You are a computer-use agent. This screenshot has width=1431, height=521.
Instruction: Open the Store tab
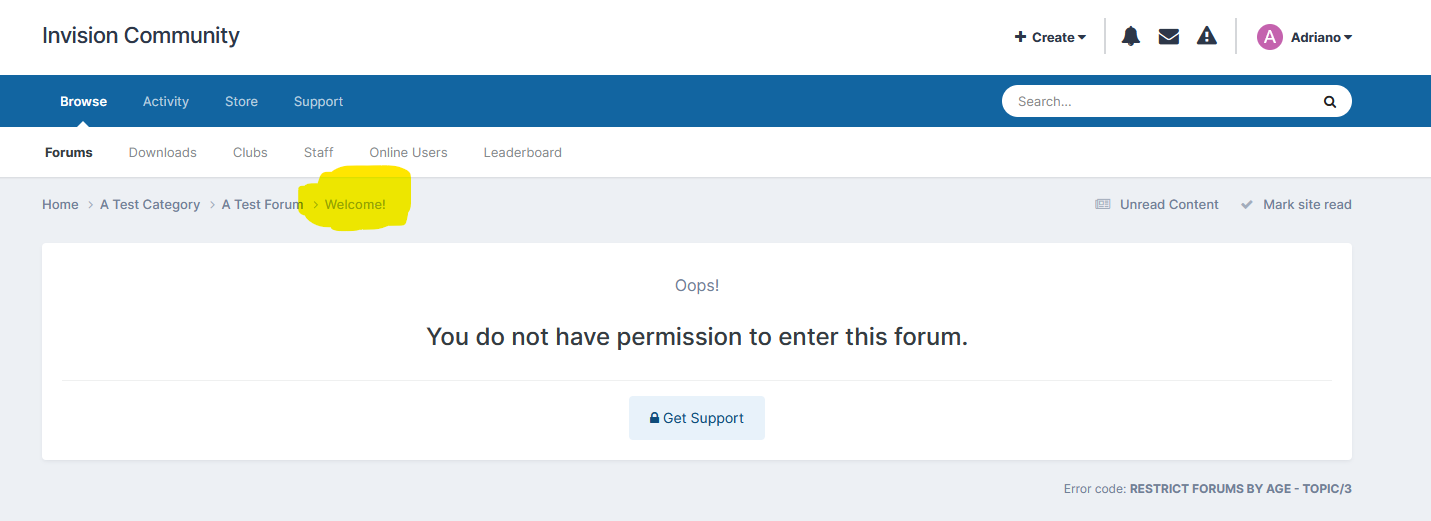(241, 101)
